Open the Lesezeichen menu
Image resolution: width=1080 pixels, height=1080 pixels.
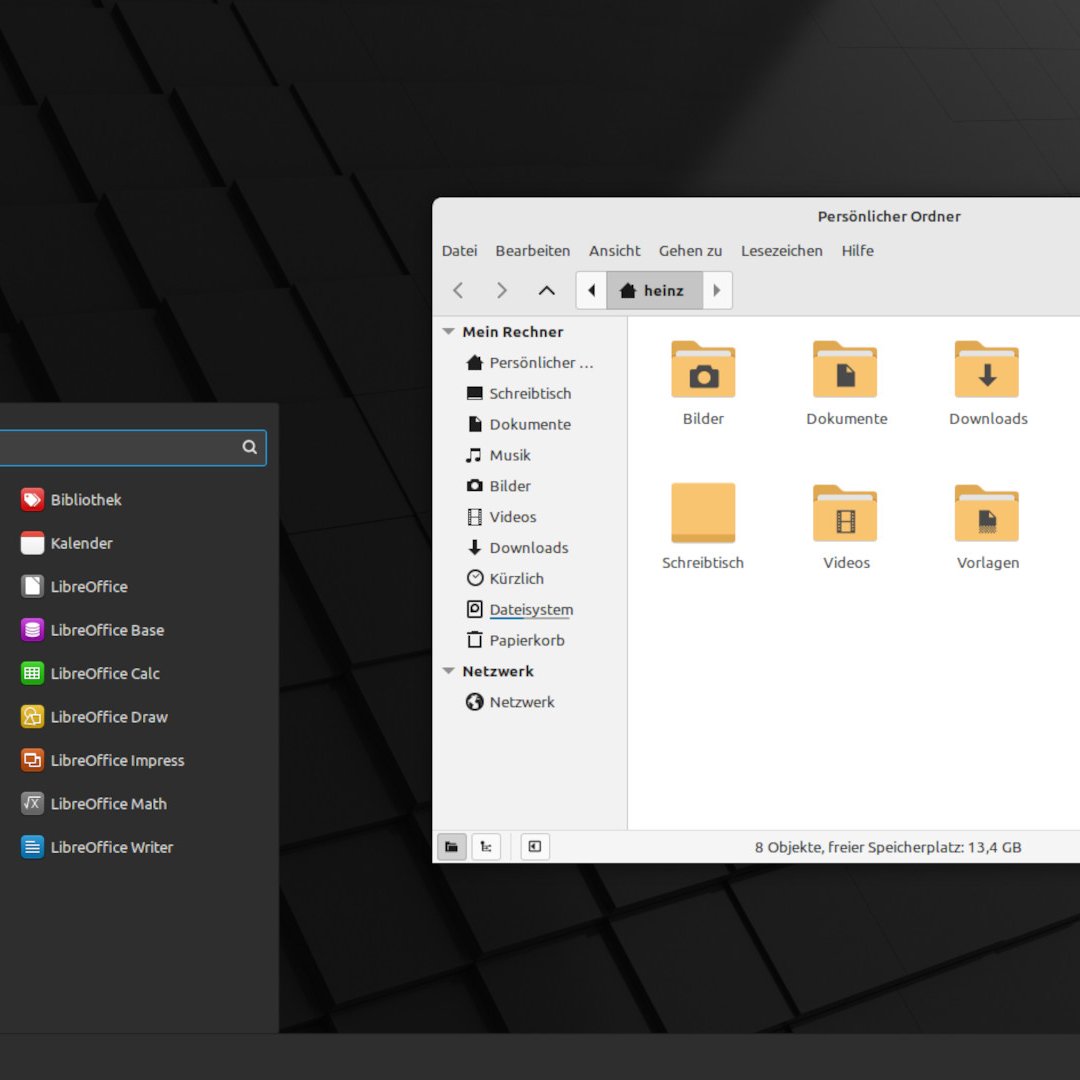pyautogui.click(x=781, y=251)
